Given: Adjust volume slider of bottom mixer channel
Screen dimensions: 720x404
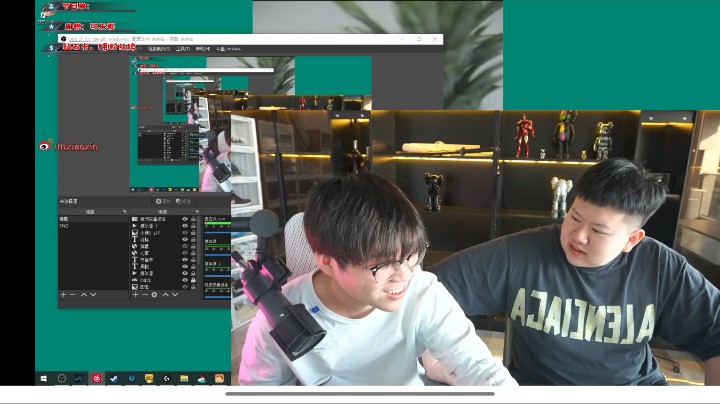Looking at the screenshot, I should click(218, 297).
